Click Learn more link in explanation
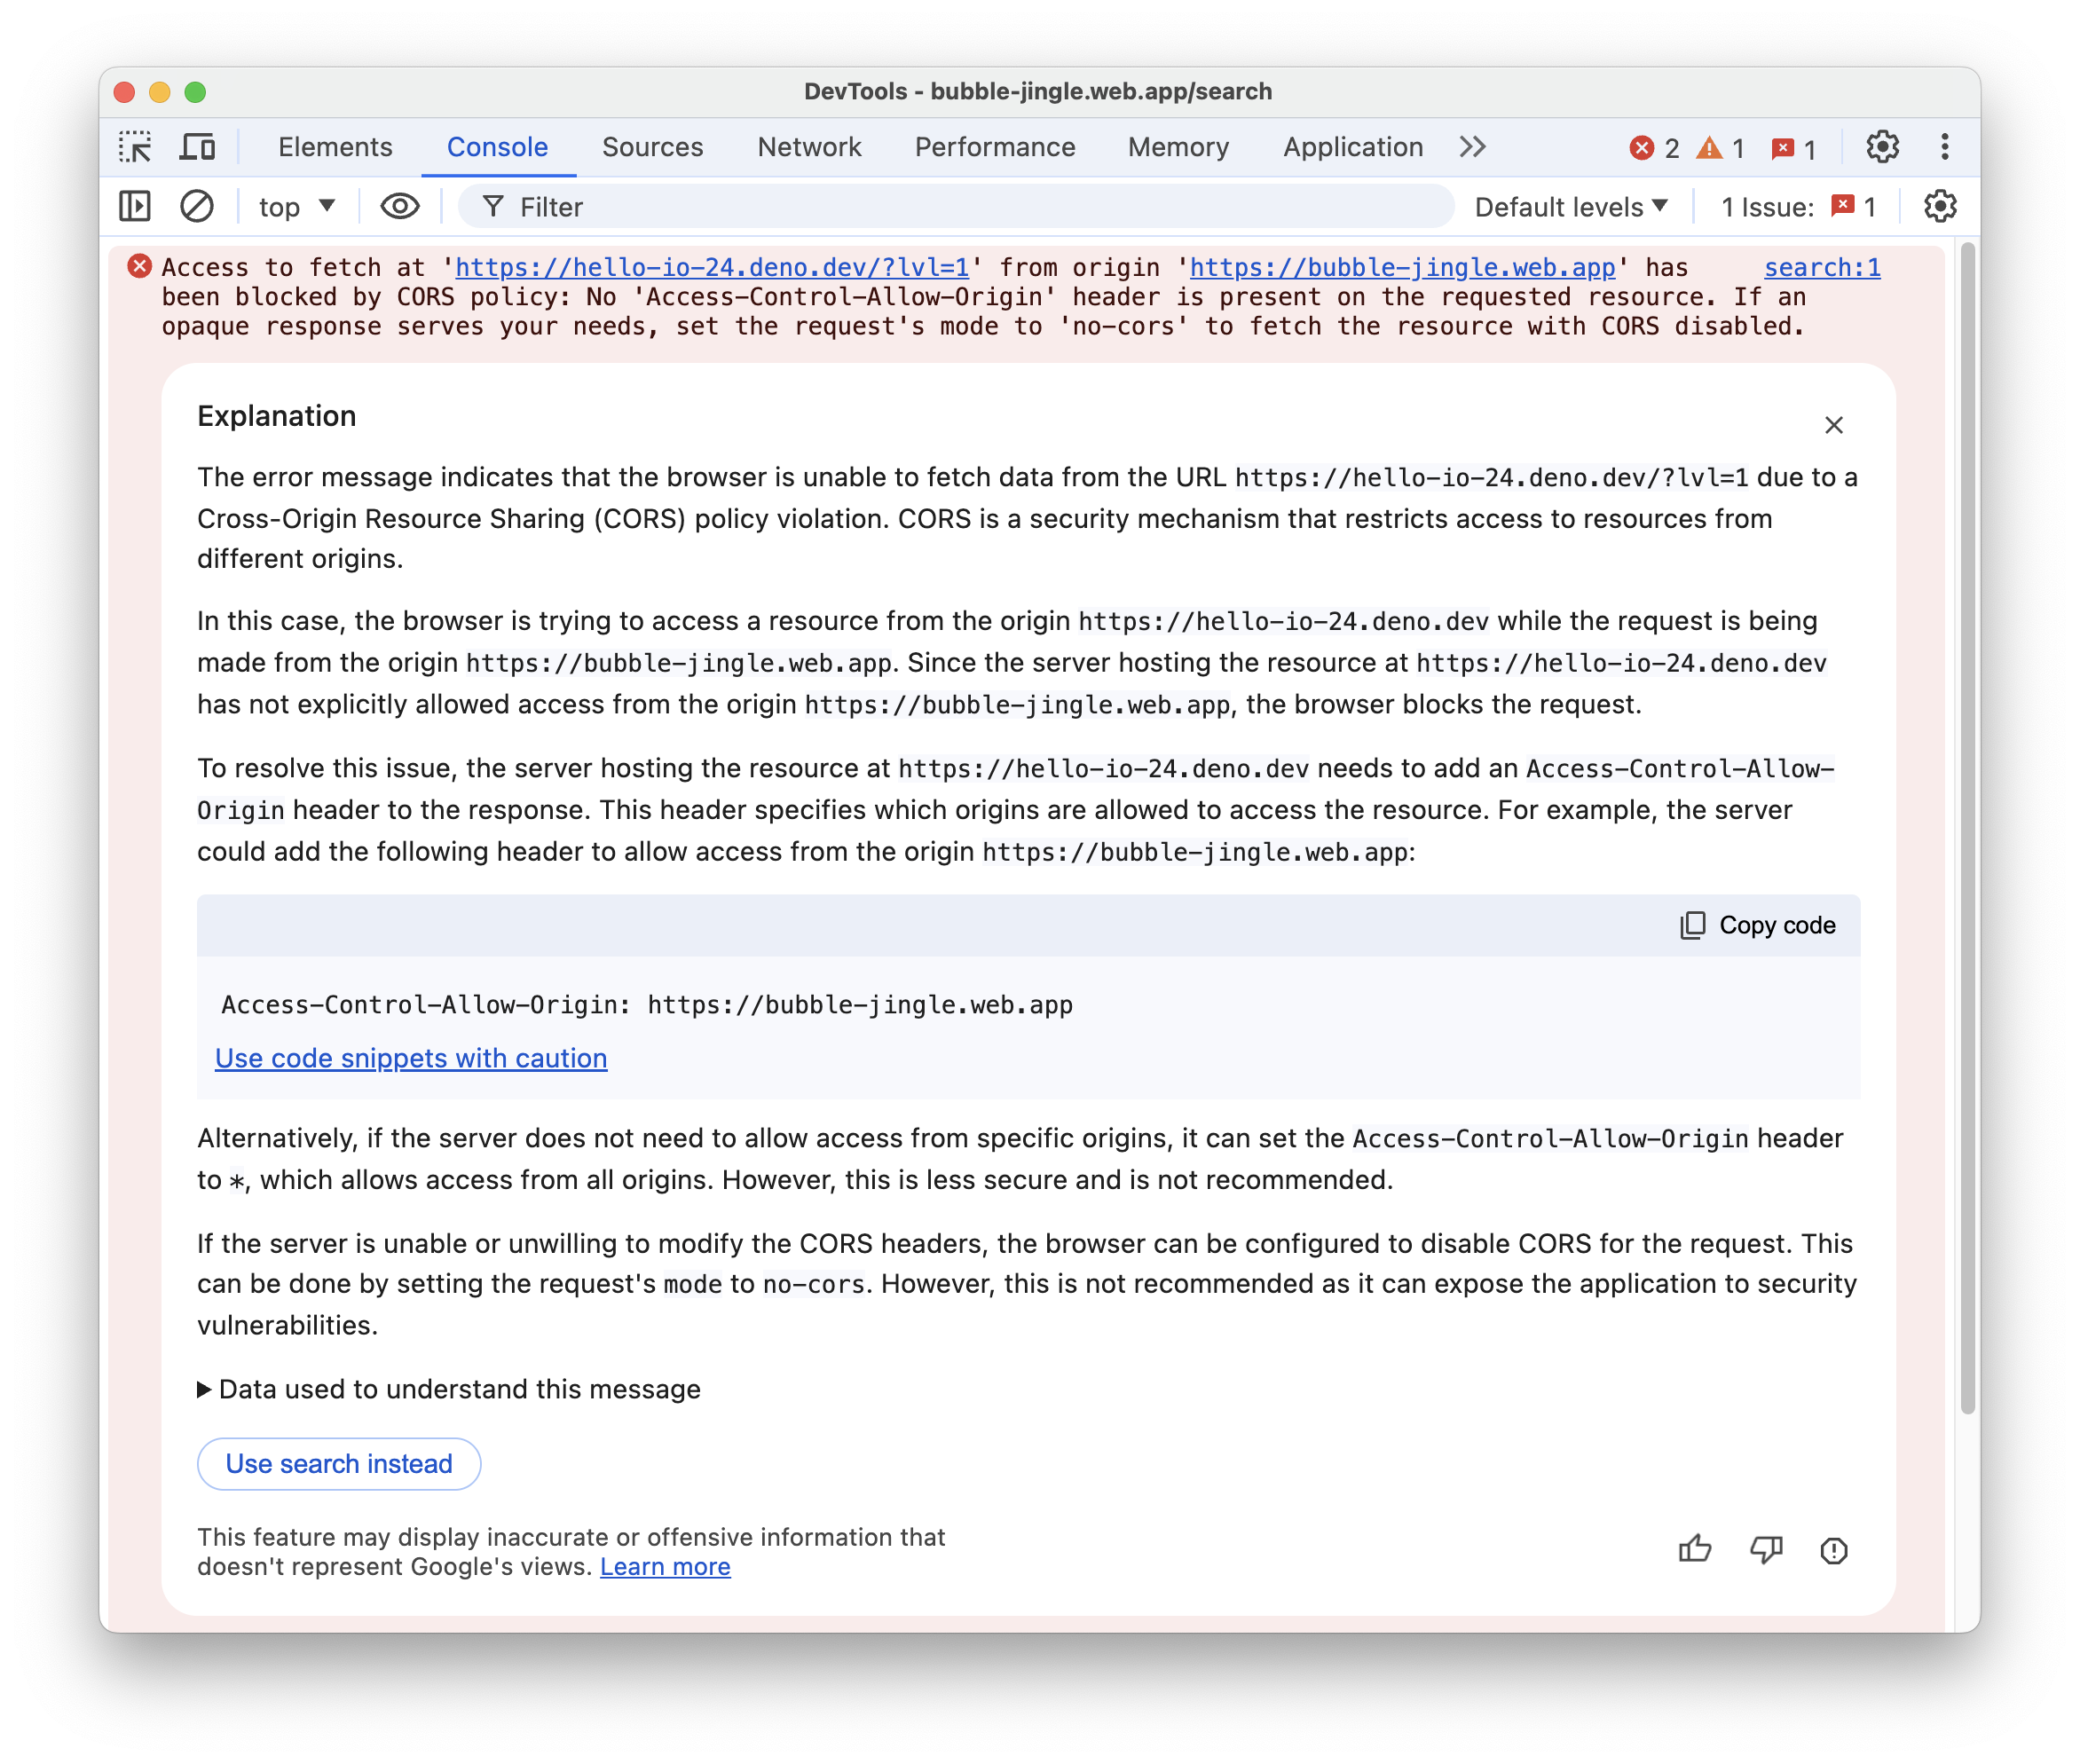2080x1764 pixels. [x=665, y=1566]
